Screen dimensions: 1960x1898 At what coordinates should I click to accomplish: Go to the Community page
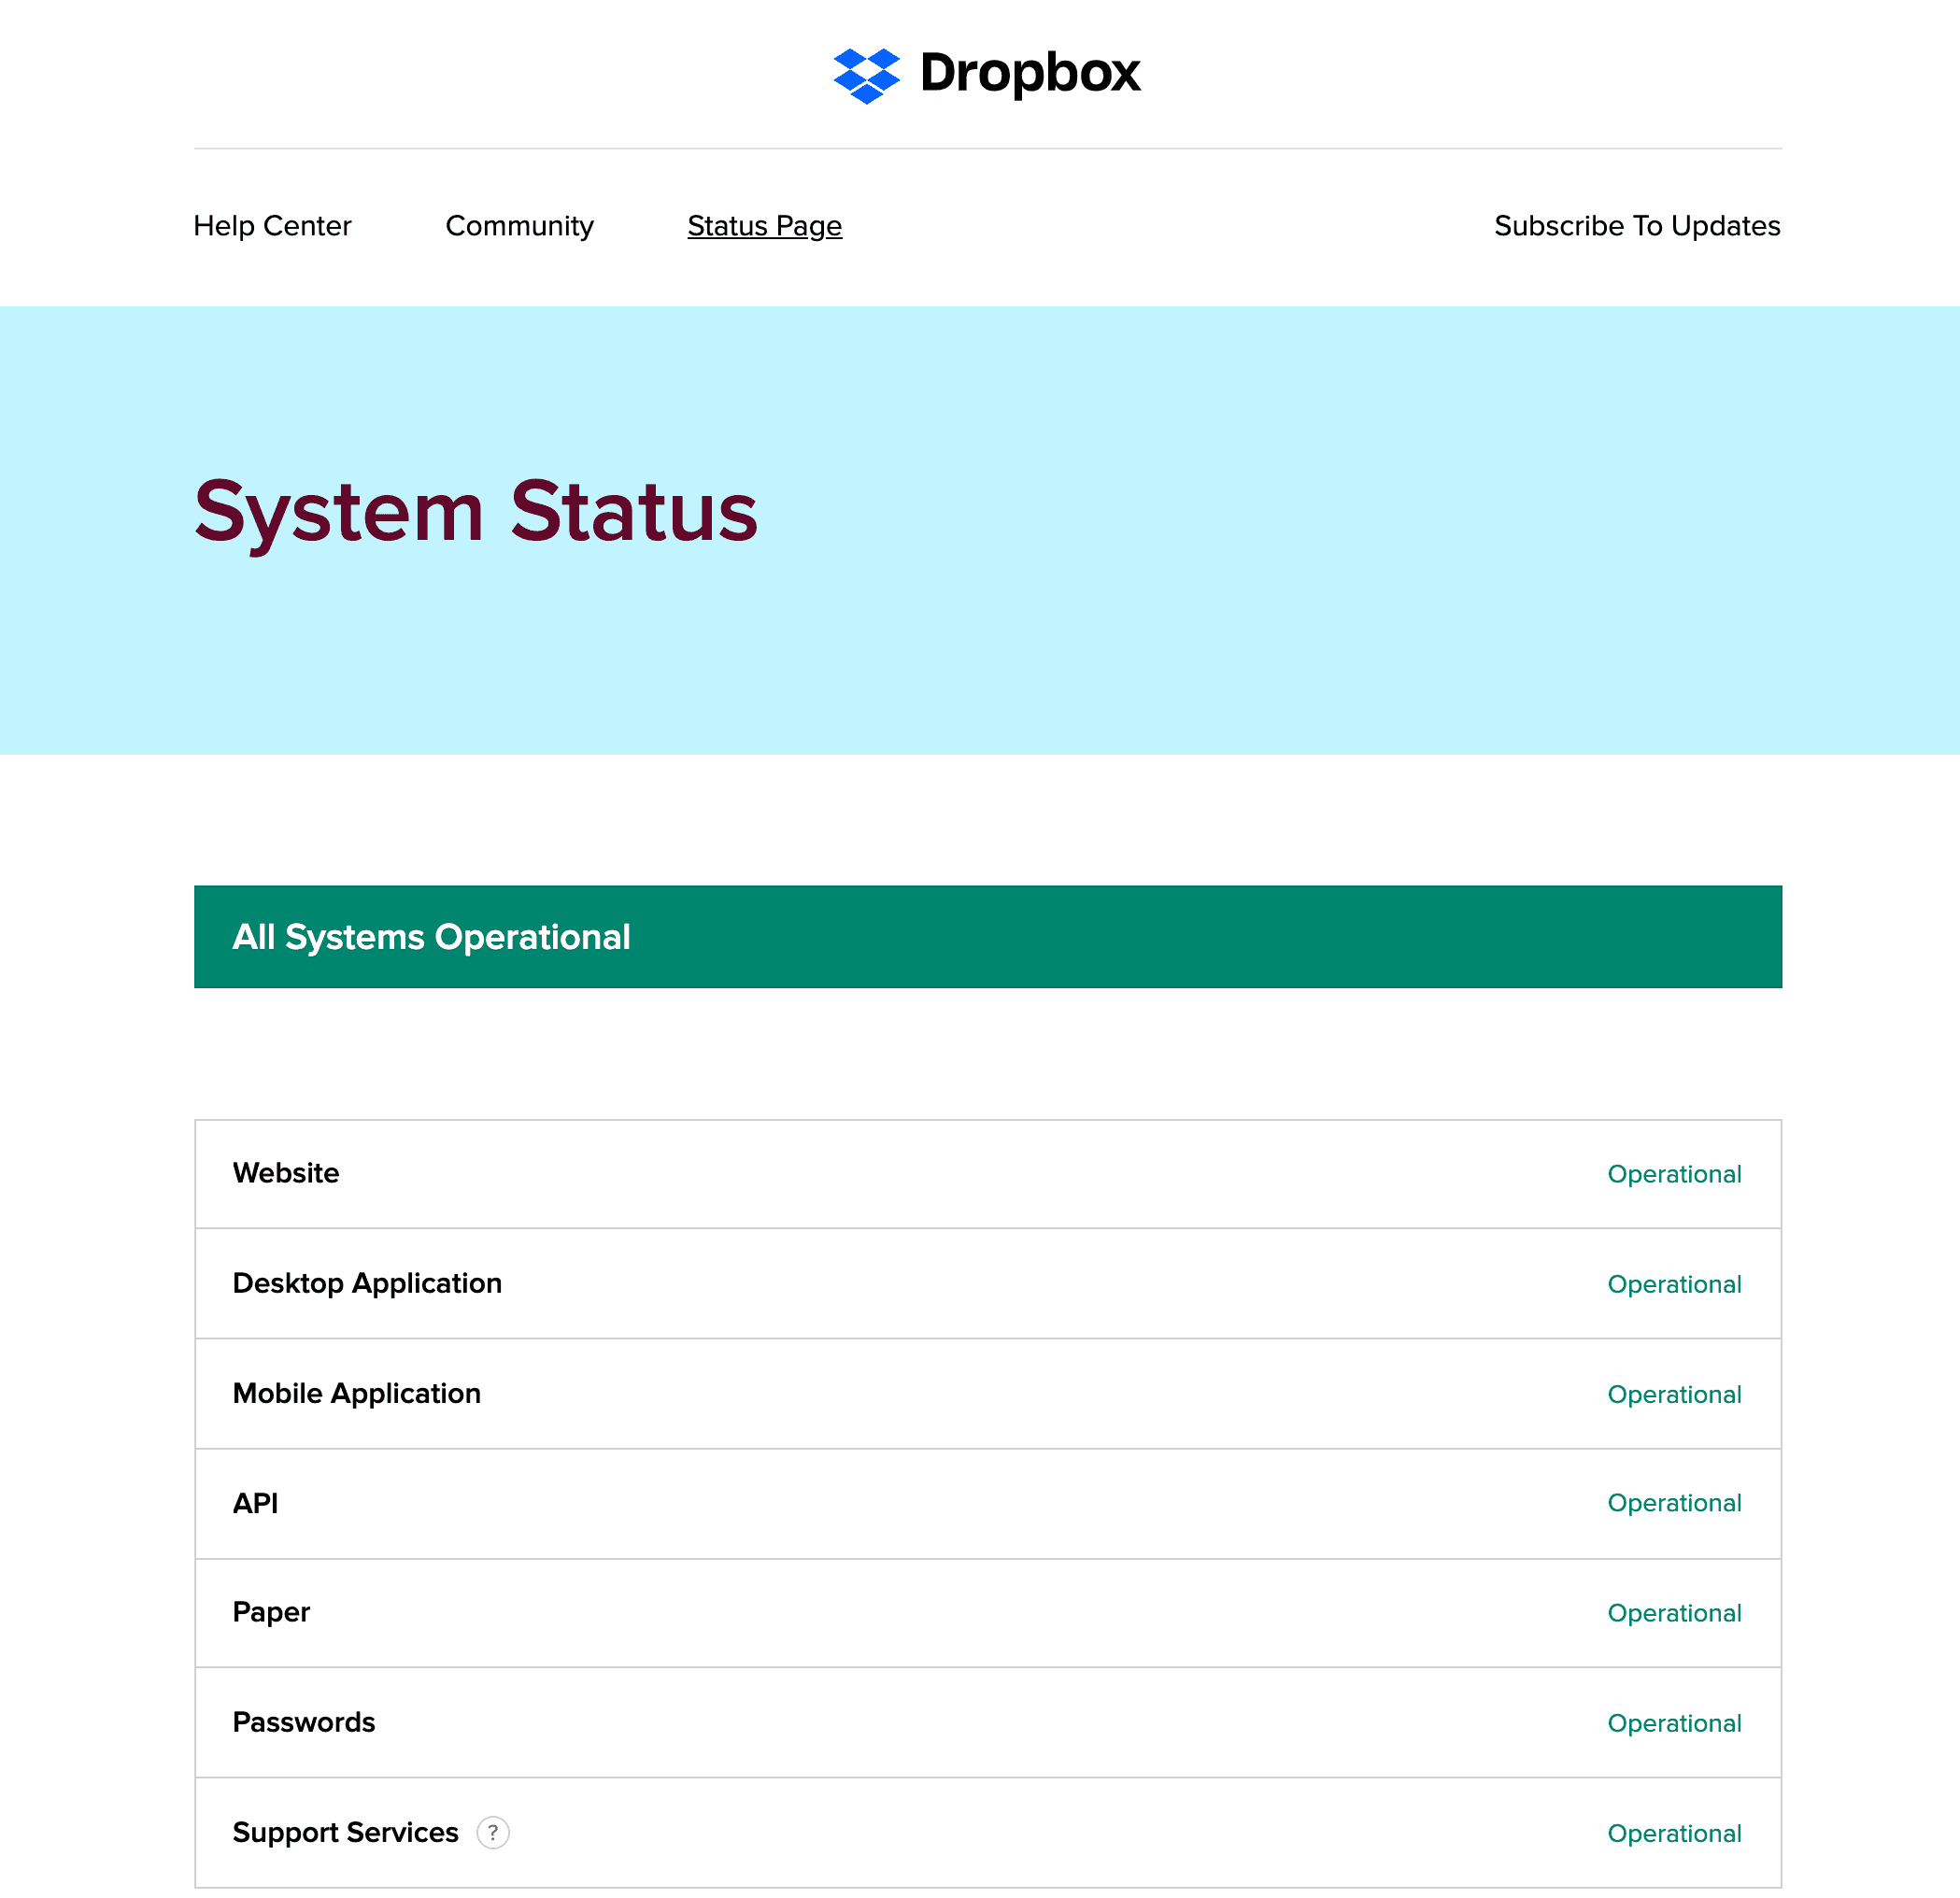[x=519, y=226]
